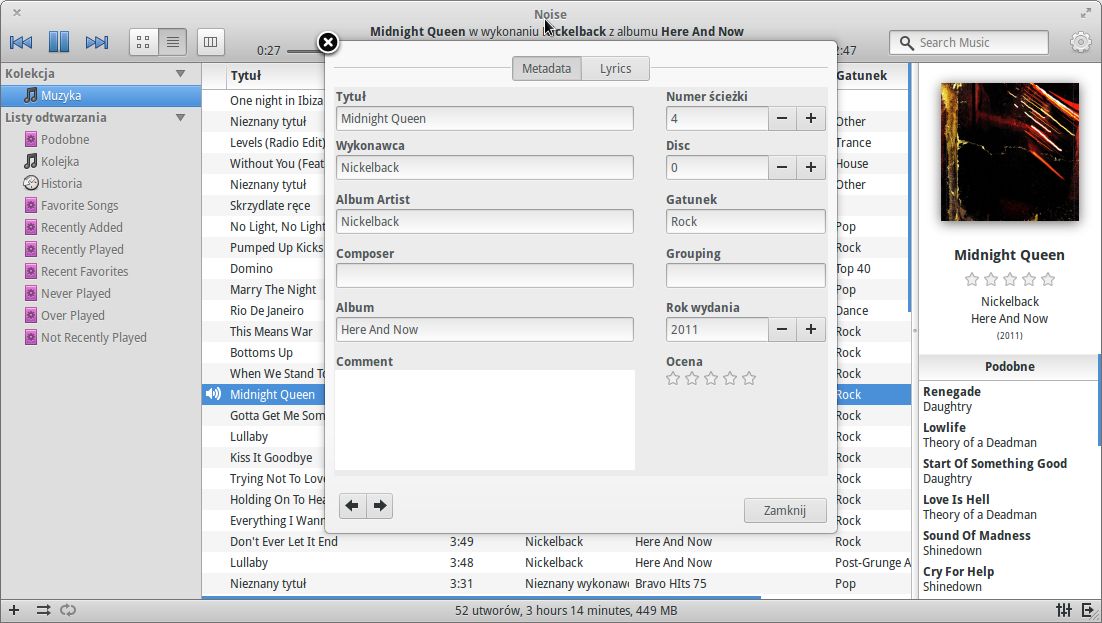This screenshot has width=1102, height=623.
Task: Decrease the Rok wydania year
Action: coord(782,330)
